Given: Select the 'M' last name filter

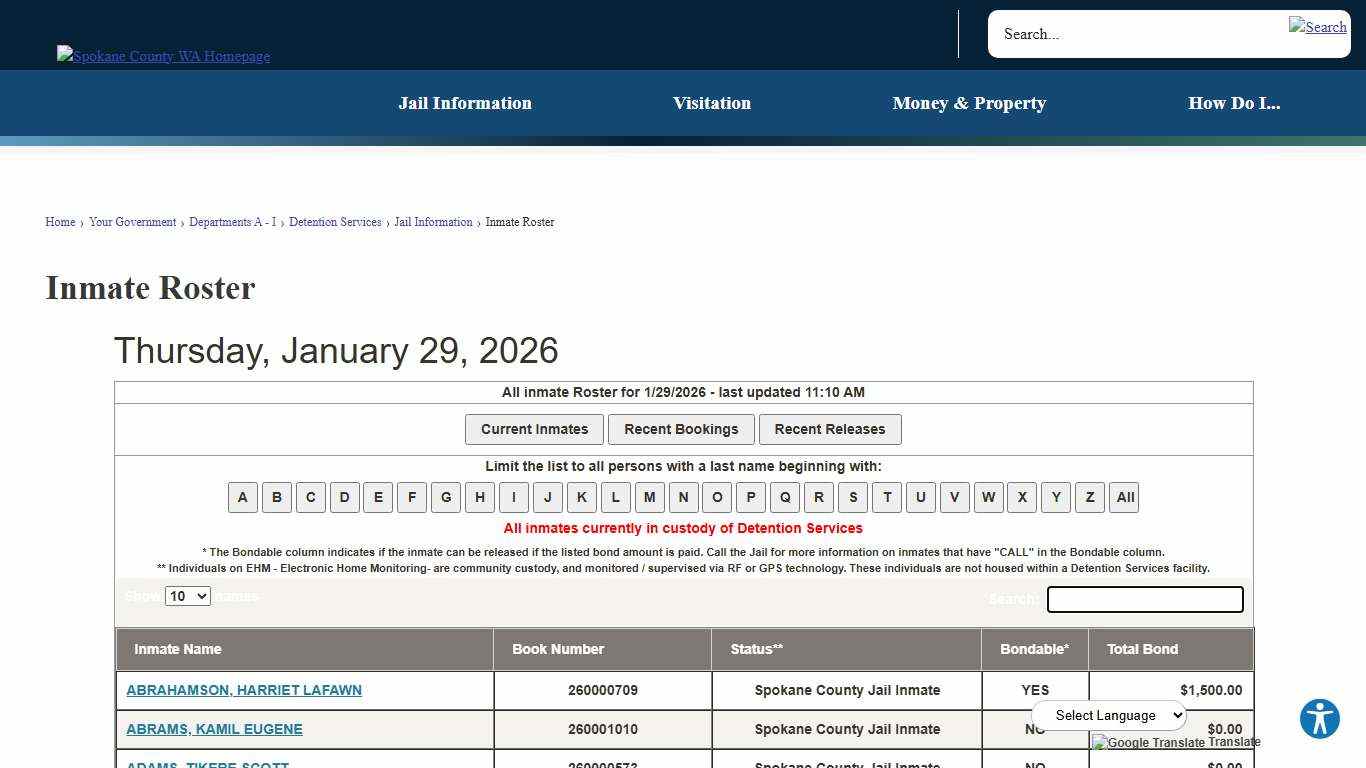Looking at the screenshot, I should tap(649, 497).
